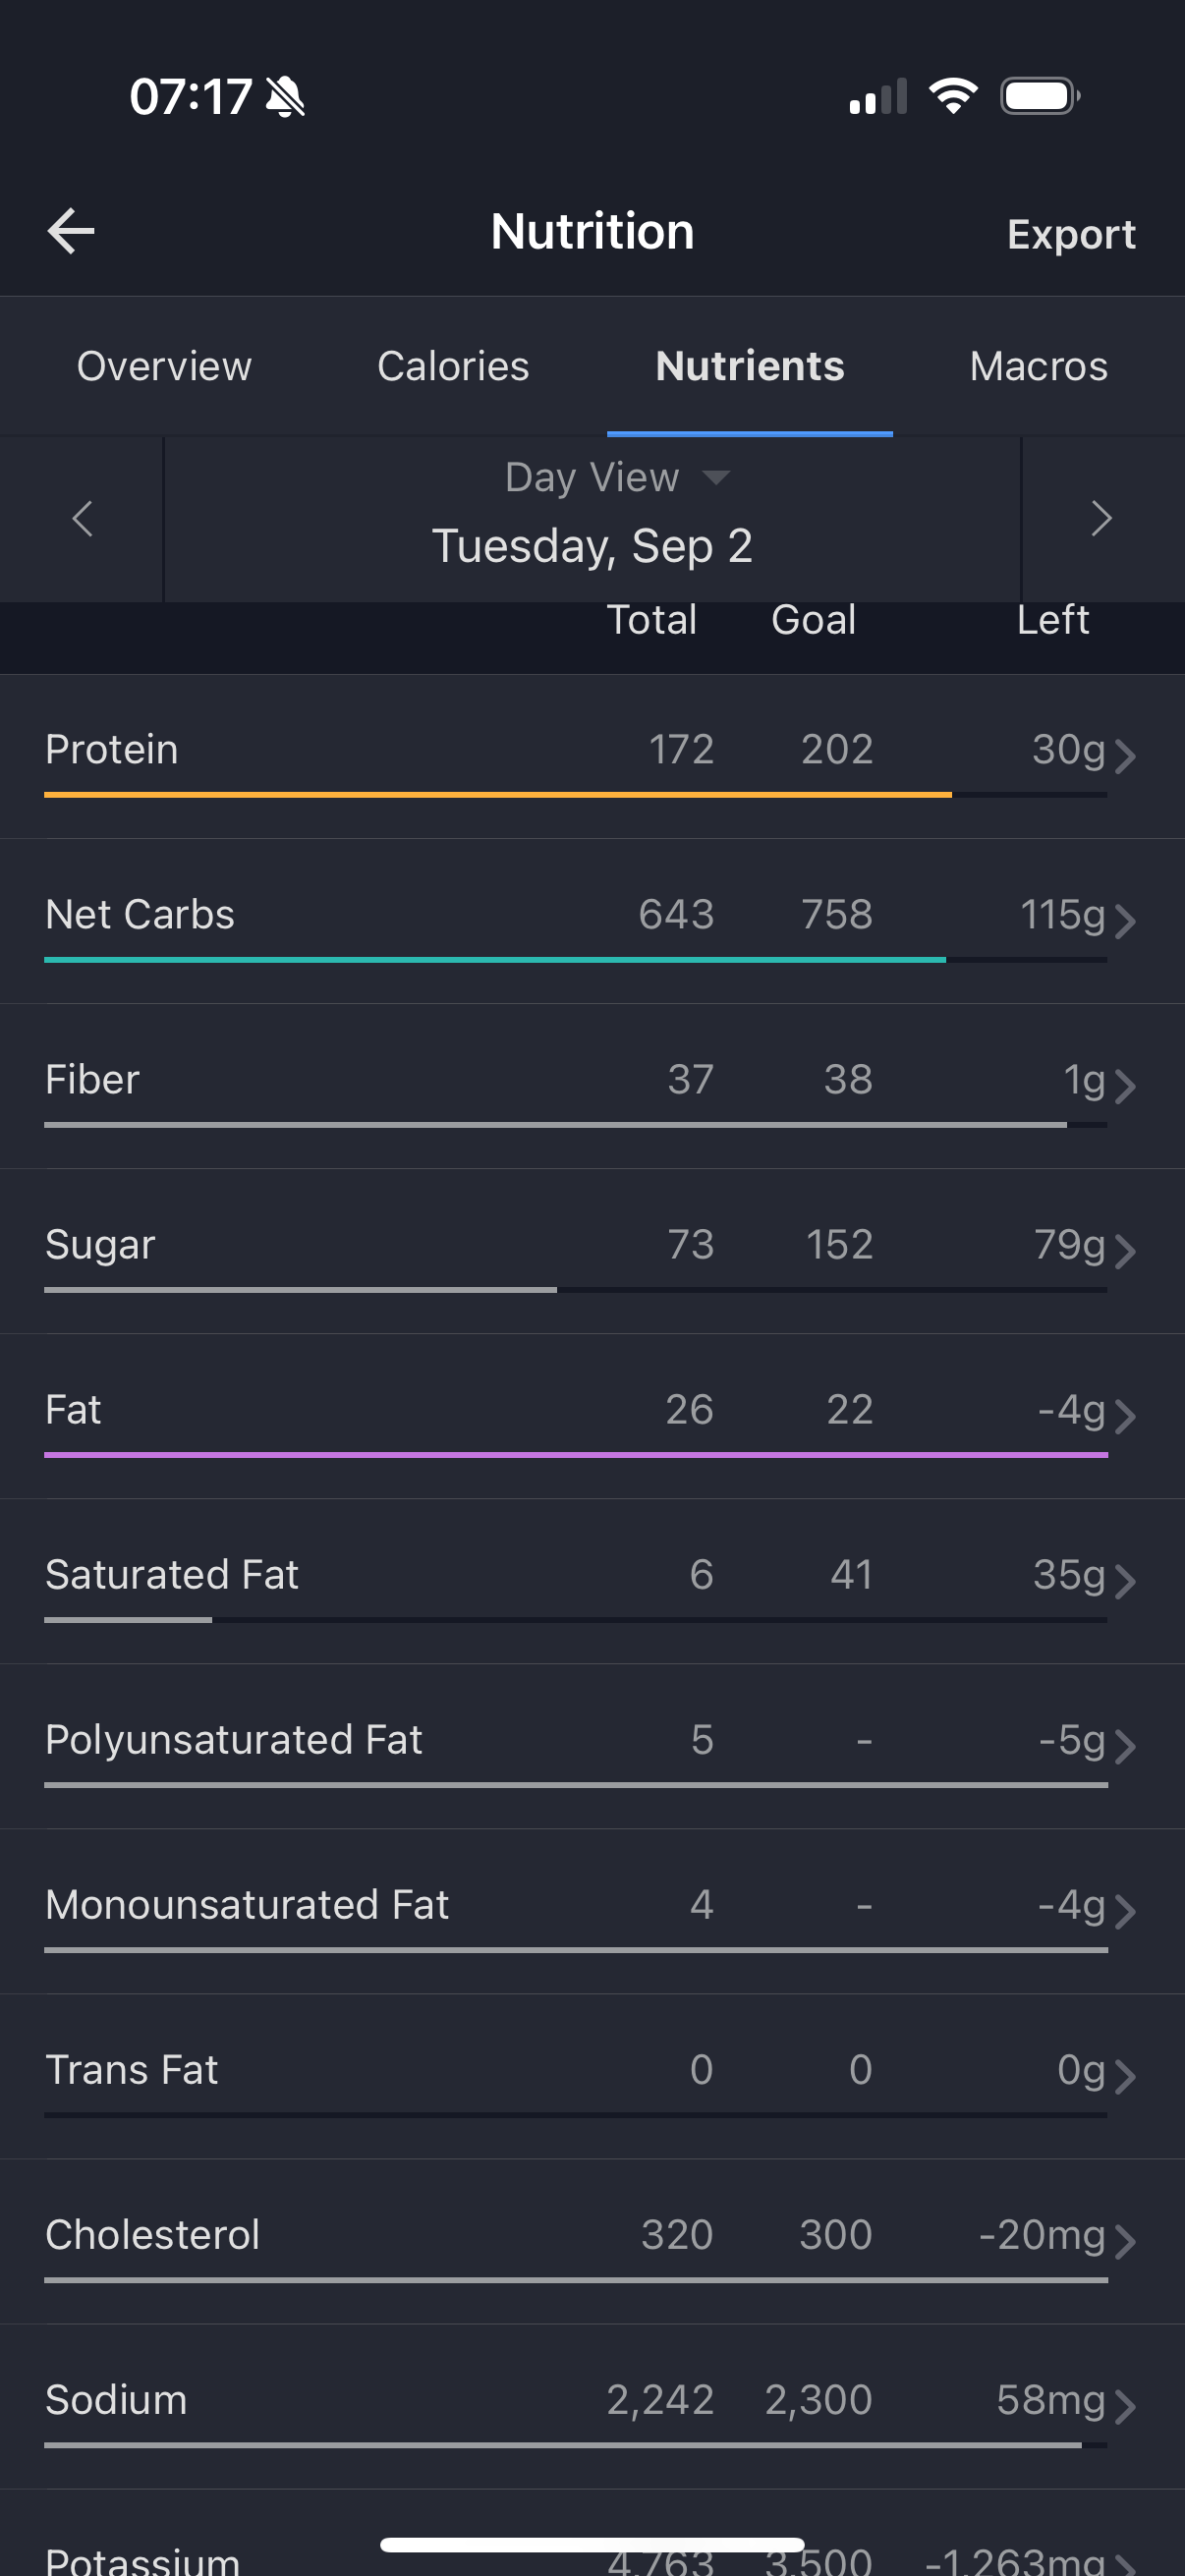The height and width of the screenshot is (2576, 1185).
Task: Click the Protein orange progress bar
Action: click(498, 795)
